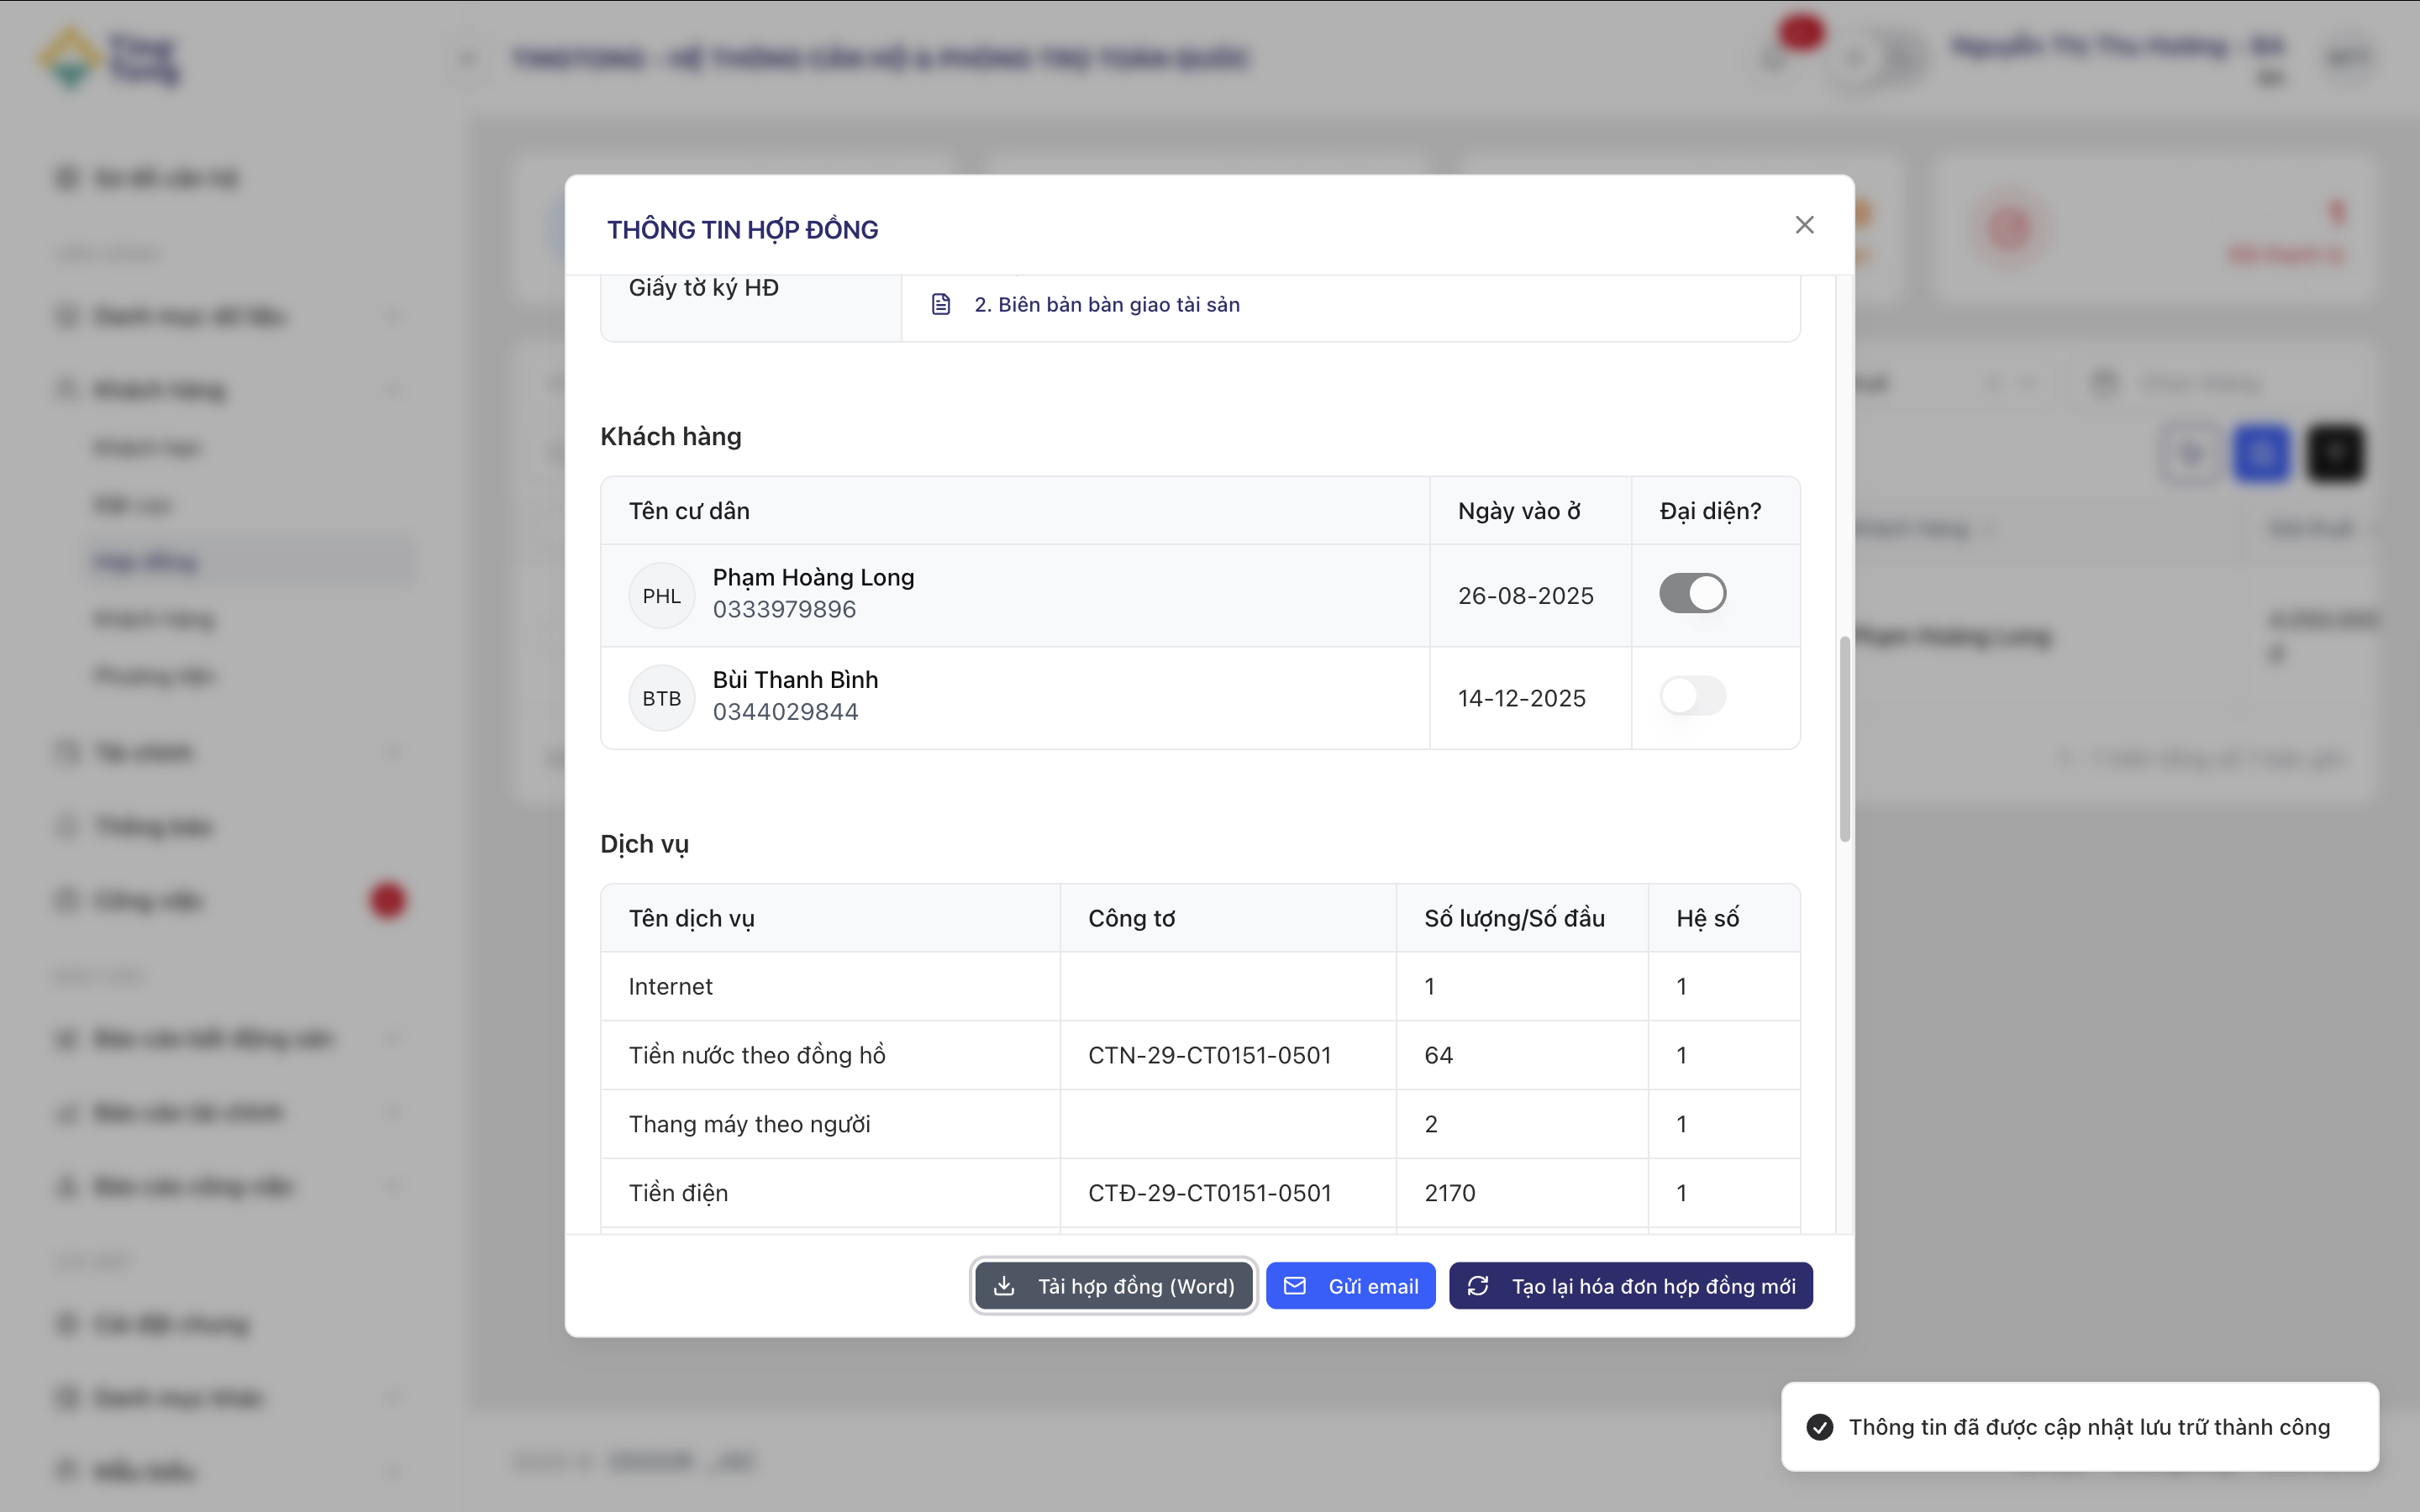Click the document icon beside Biên bản bàn giao
This screenshot has height=1512, width=2420.
tap(940, 304)
